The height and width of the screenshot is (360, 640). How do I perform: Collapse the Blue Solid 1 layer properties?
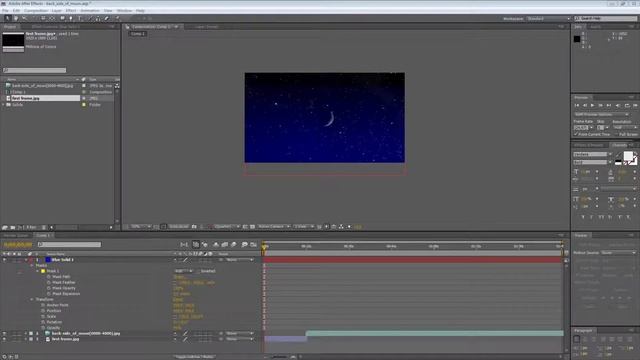[27, 260]
